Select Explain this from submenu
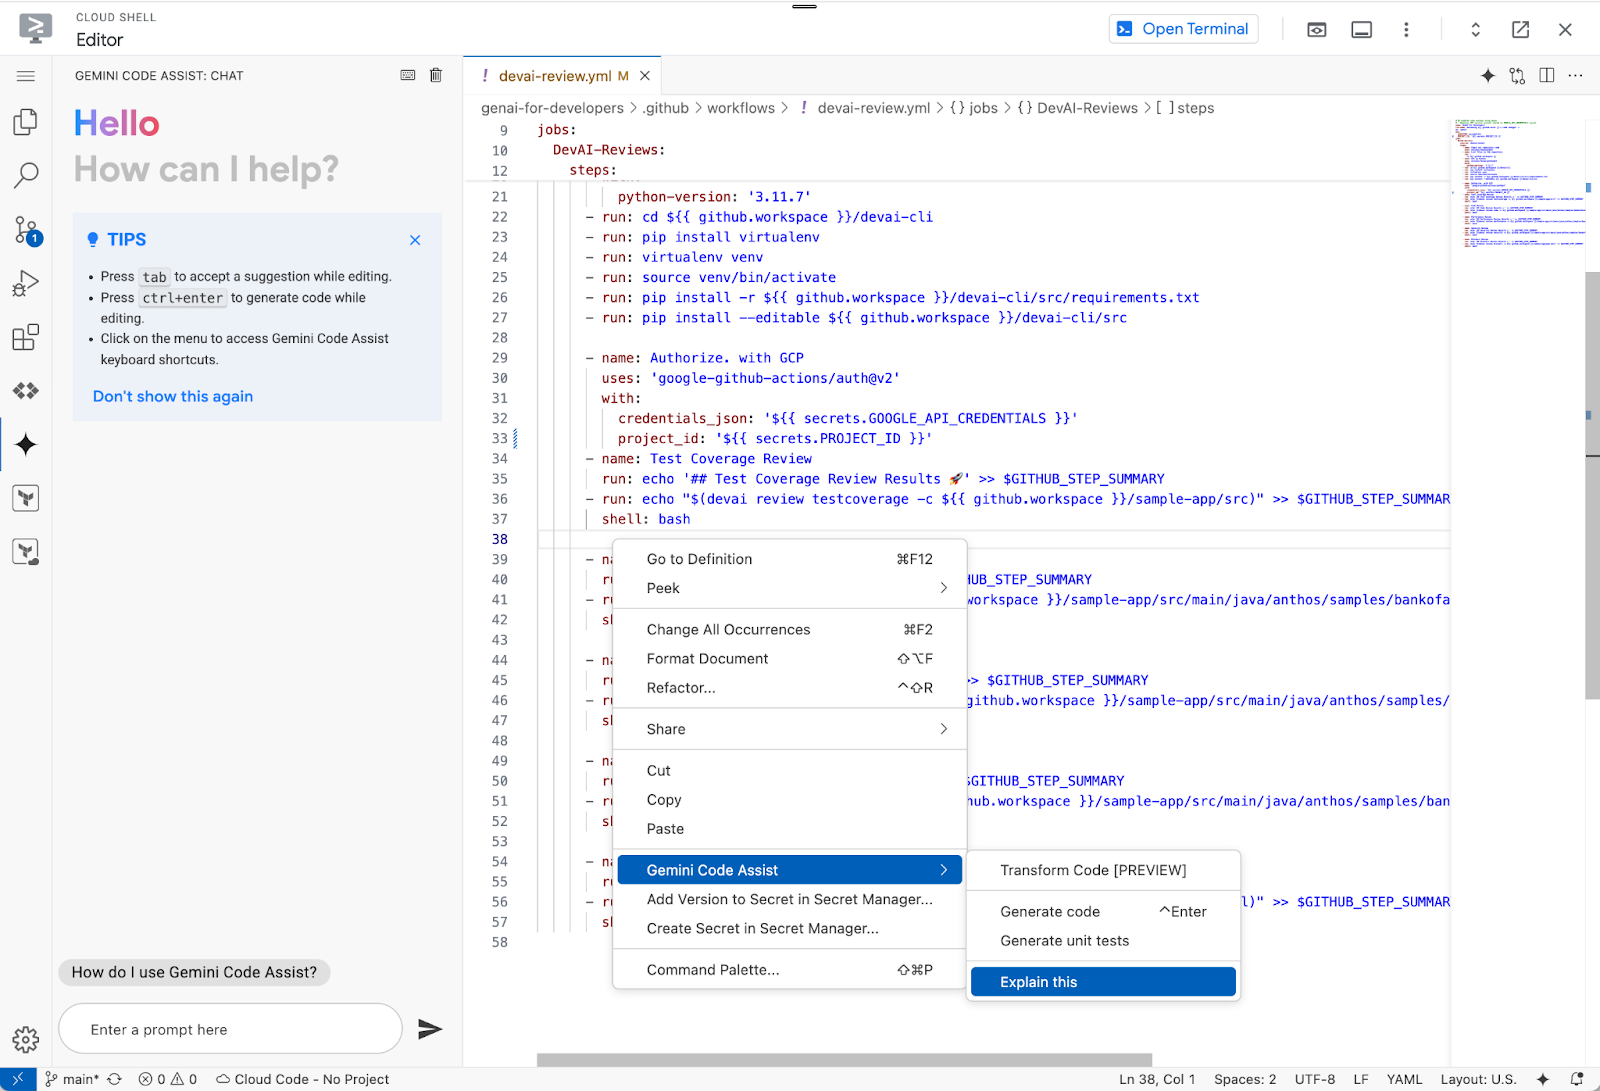The width and height of the screenshot is (1600, 1091). (x=1102, y=982)
